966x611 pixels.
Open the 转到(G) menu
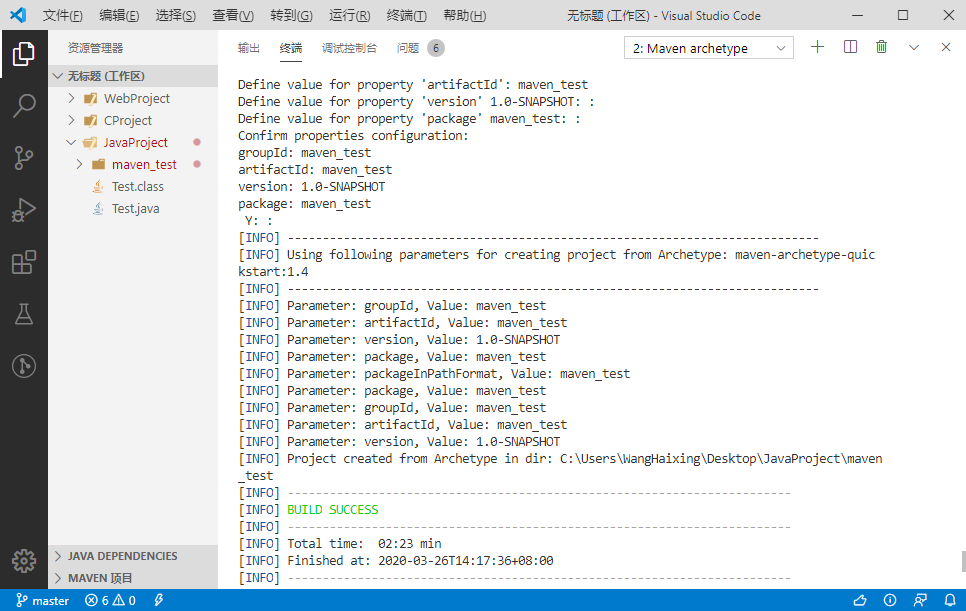[x=291, y=15]
